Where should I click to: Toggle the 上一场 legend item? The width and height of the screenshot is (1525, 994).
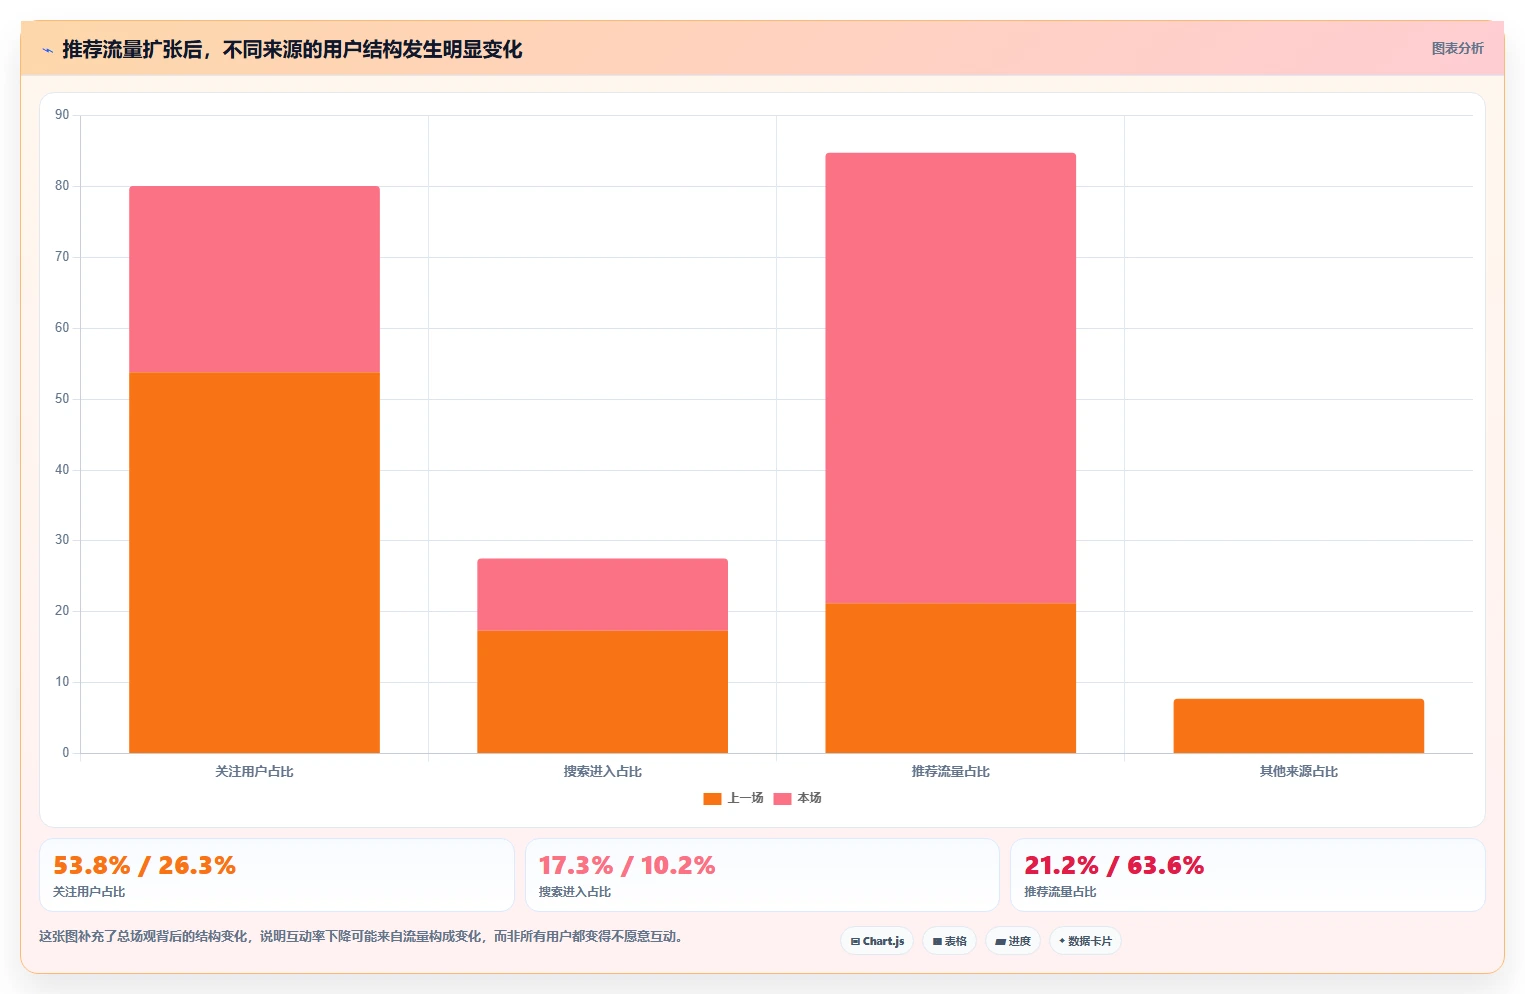click(x=734, y=798)
